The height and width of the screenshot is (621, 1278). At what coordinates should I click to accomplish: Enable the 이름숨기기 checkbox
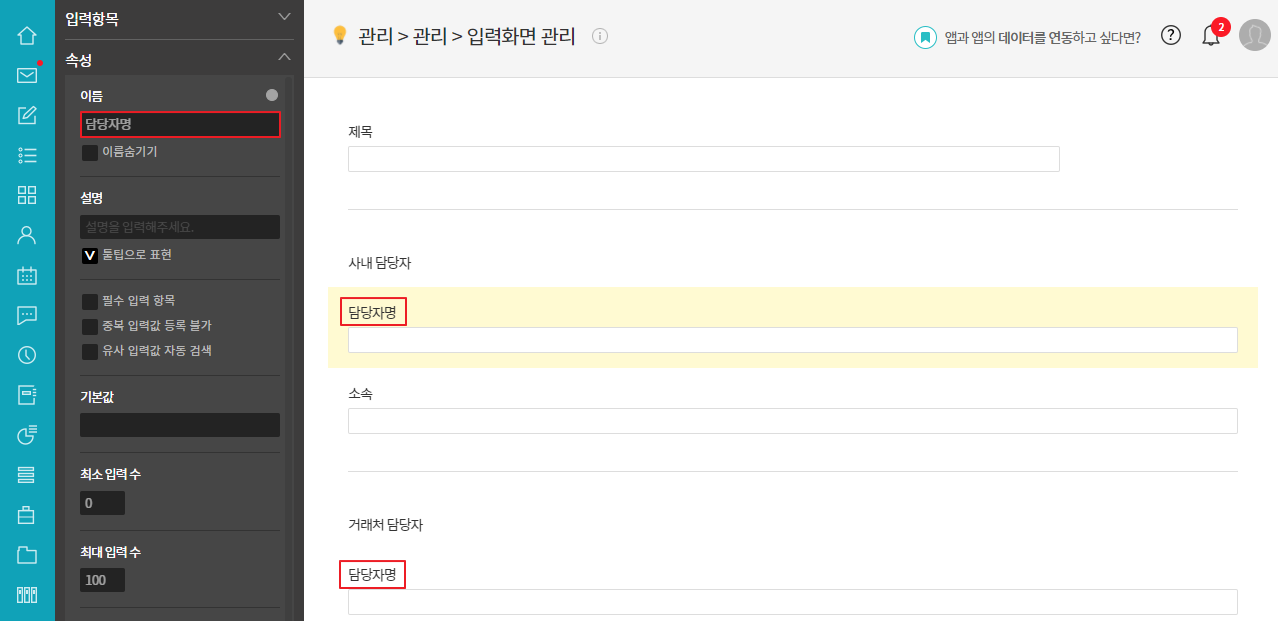(90, 153)
